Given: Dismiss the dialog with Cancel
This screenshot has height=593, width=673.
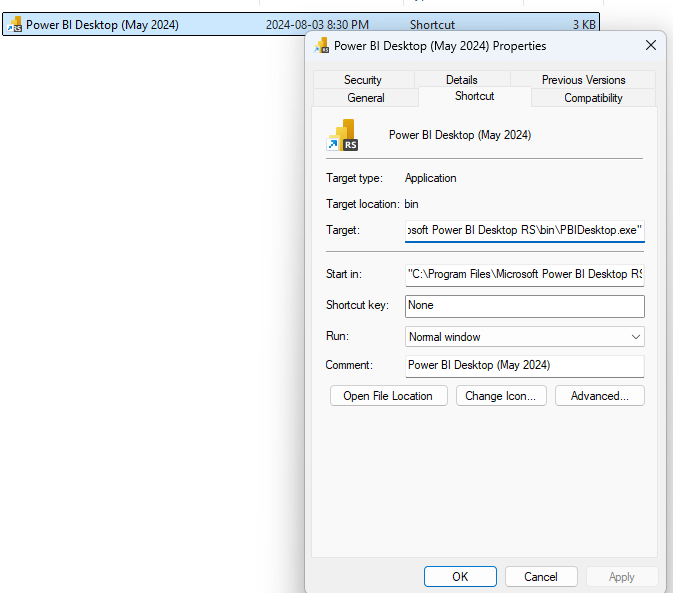Looking at the screenshot, I should pos(541,576).
